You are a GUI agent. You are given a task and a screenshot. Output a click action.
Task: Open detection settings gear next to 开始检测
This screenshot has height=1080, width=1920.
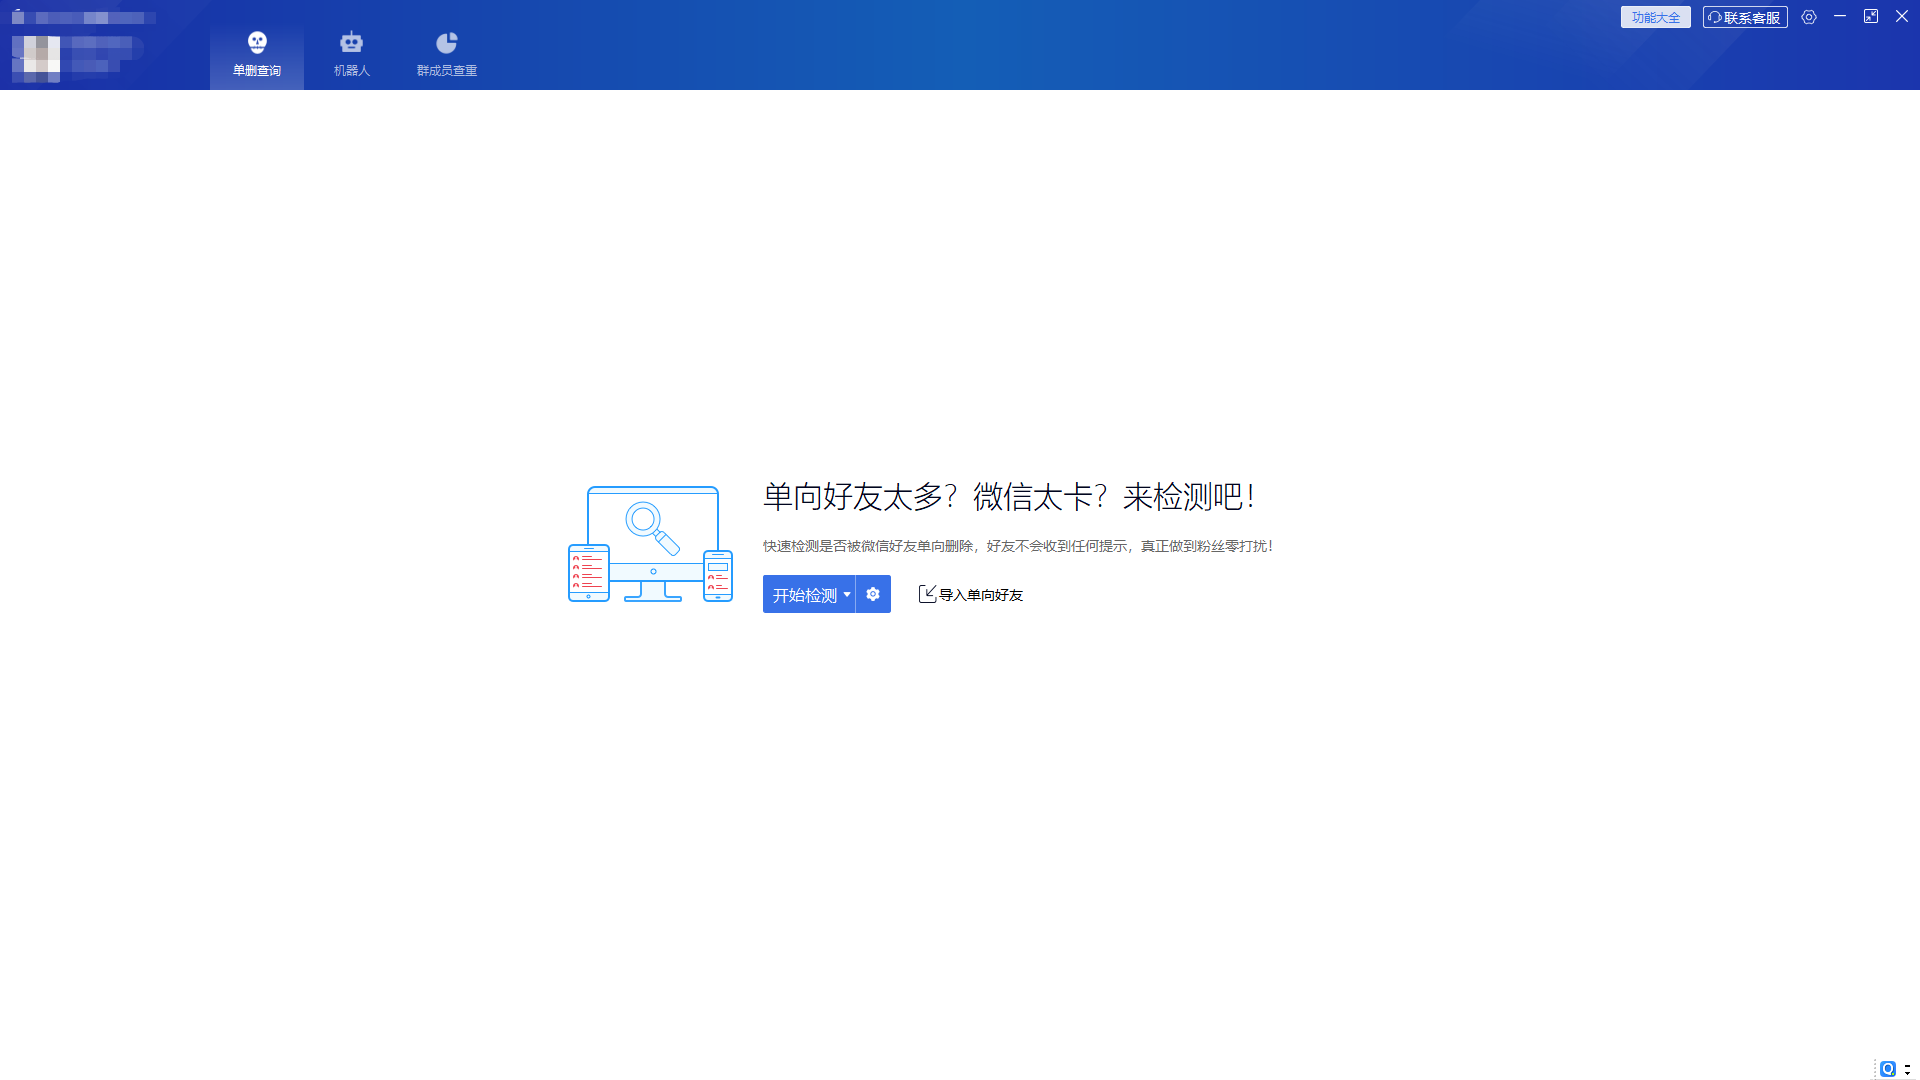873,594
